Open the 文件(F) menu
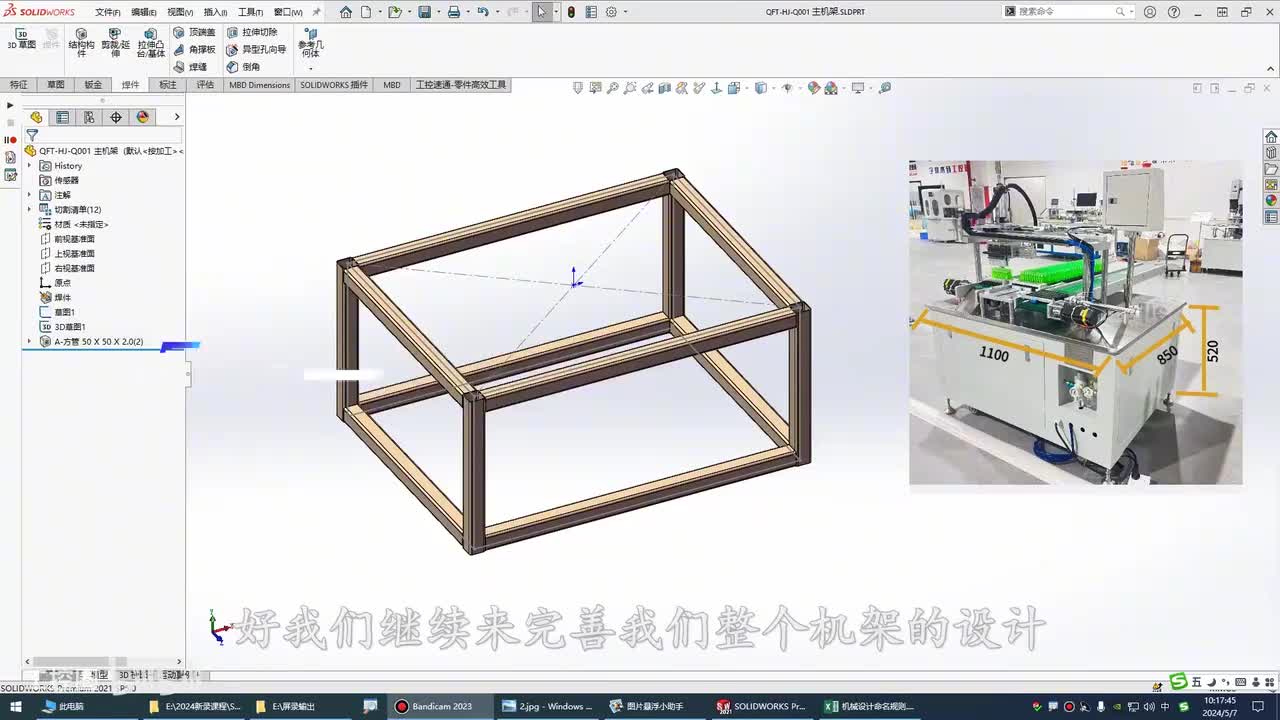Screen dimensions: 1280x720 click(x=108, y=12)
